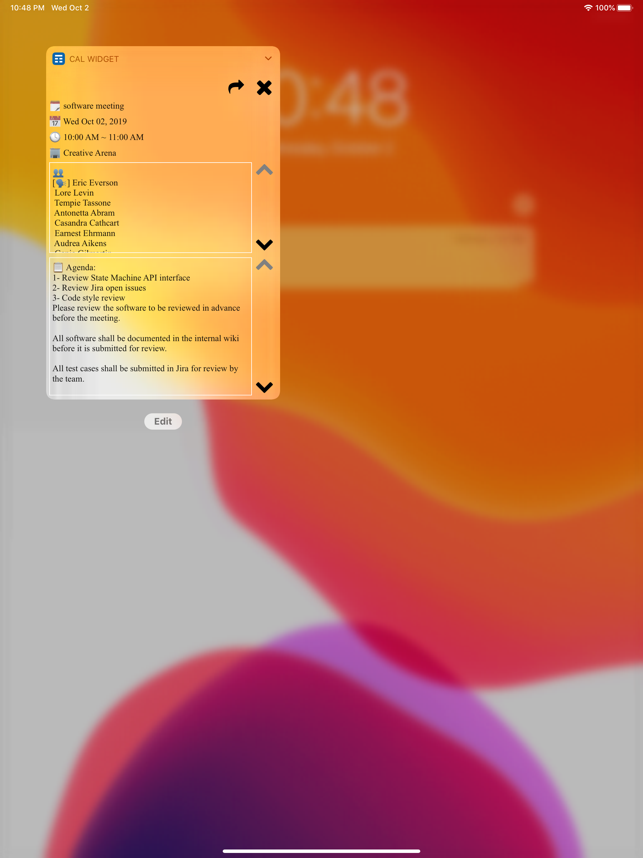The image size is (643, 858).
Task: Tap the Wi-Fi status icon
Action: [588, 8]
